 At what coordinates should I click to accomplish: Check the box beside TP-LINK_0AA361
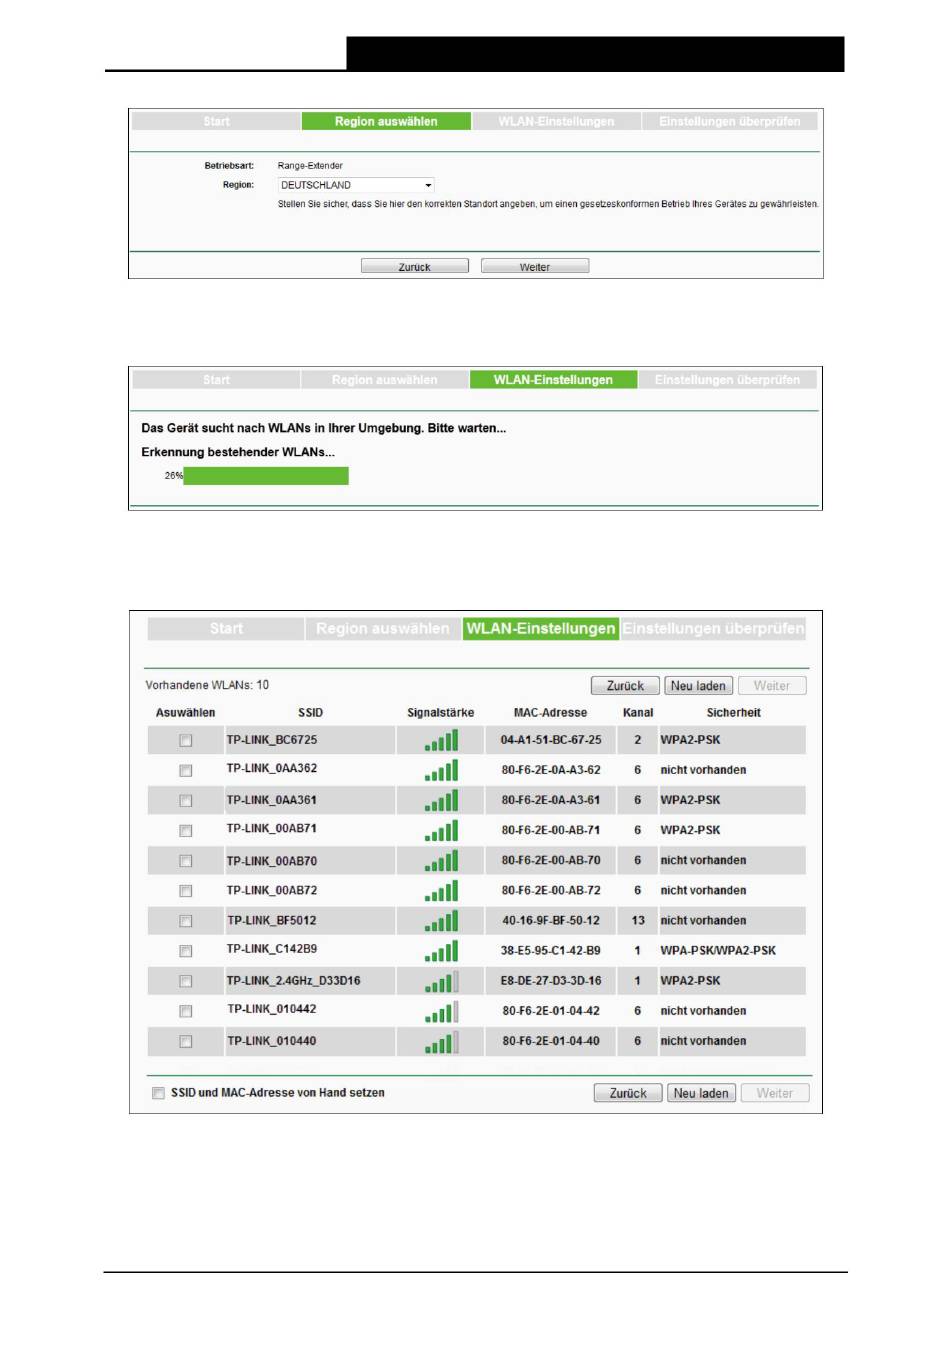185,801
